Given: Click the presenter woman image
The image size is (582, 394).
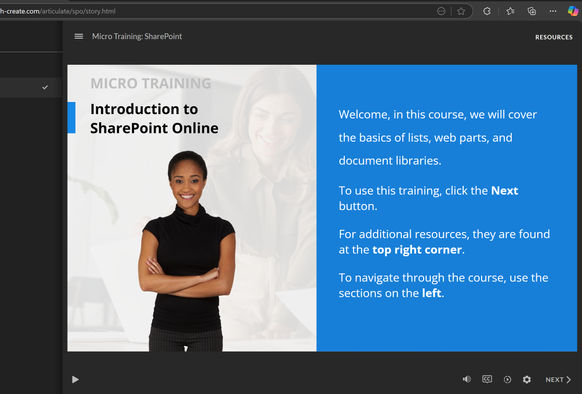Looking at the screenshot, I should pos(187,251).
